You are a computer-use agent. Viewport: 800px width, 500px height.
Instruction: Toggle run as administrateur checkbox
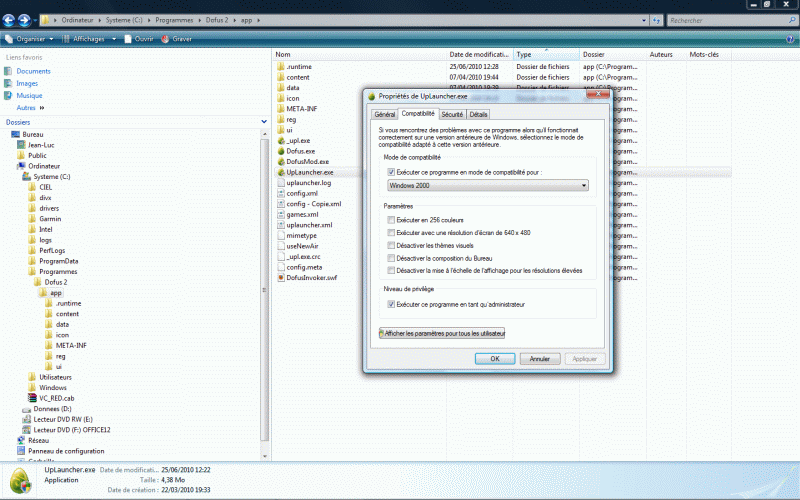pyautogui.click(x=391, y=305)
